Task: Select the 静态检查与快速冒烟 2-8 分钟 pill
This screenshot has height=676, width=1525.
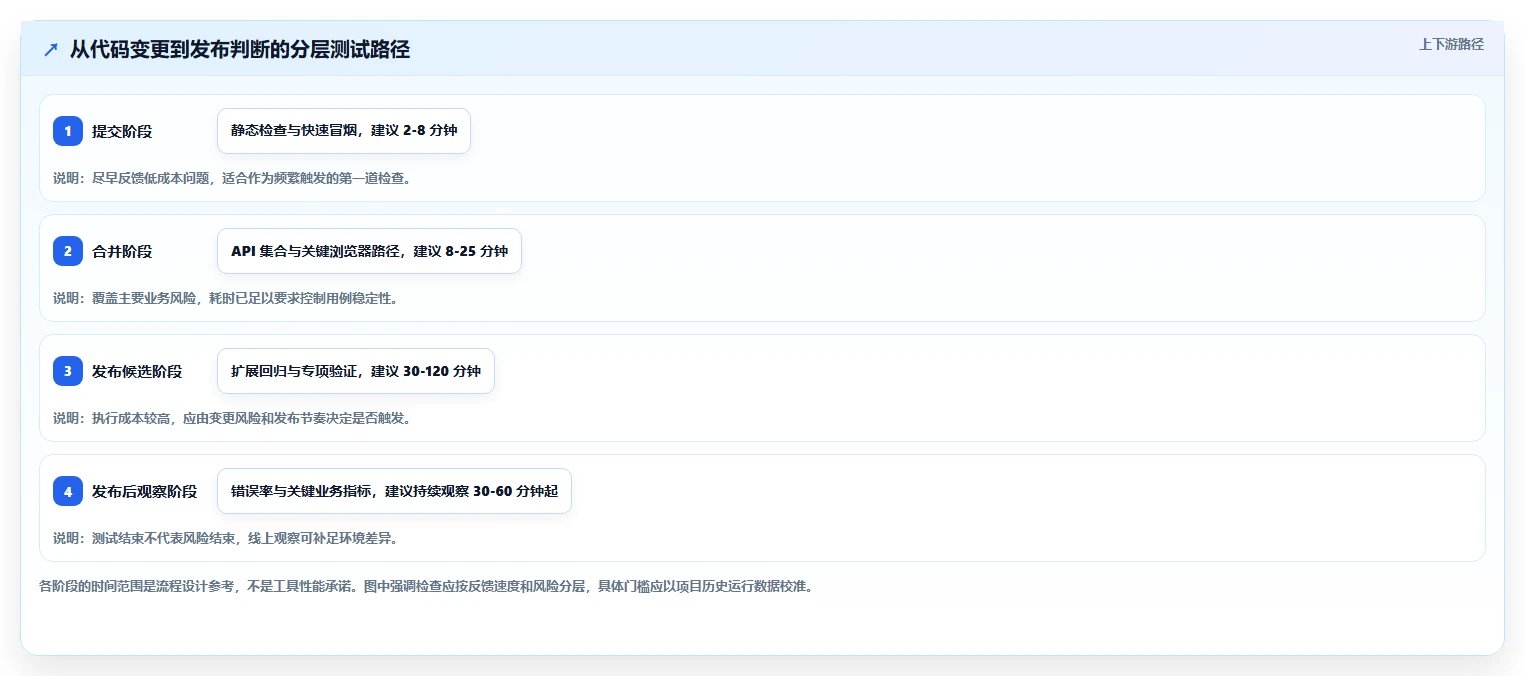Action: [344, 131]
